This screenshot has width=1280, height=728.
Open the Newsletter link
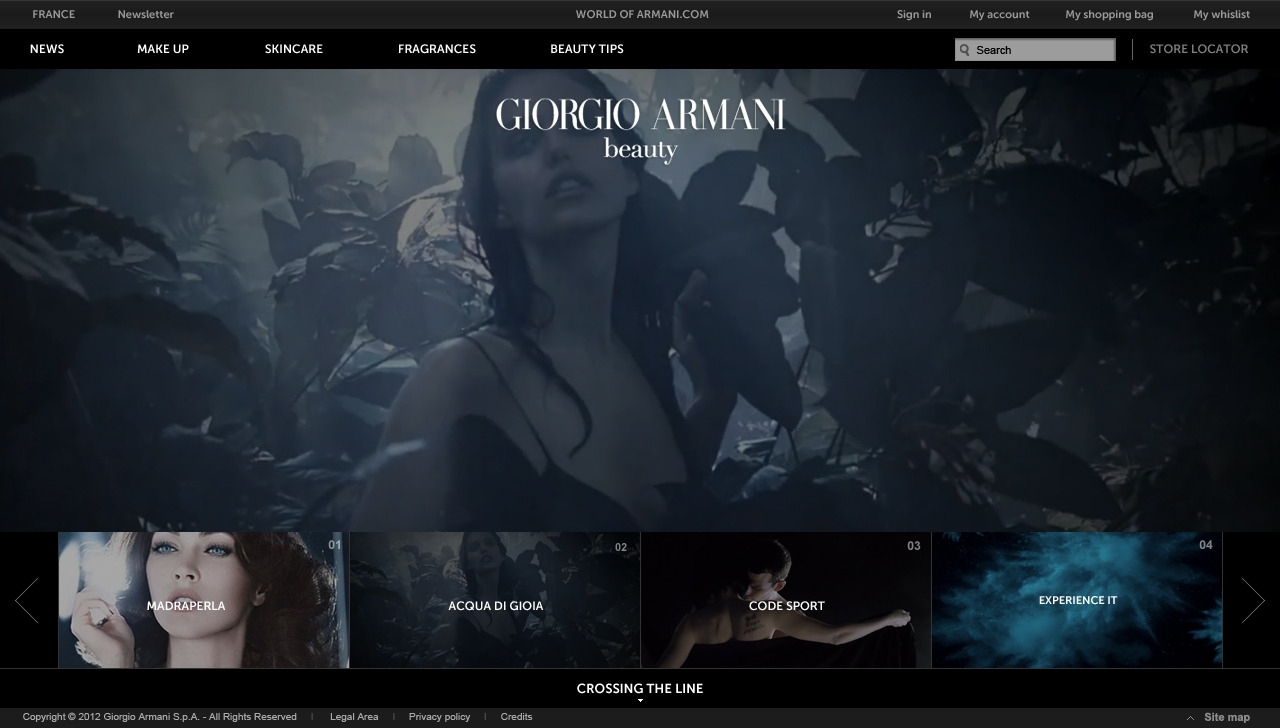146,14
